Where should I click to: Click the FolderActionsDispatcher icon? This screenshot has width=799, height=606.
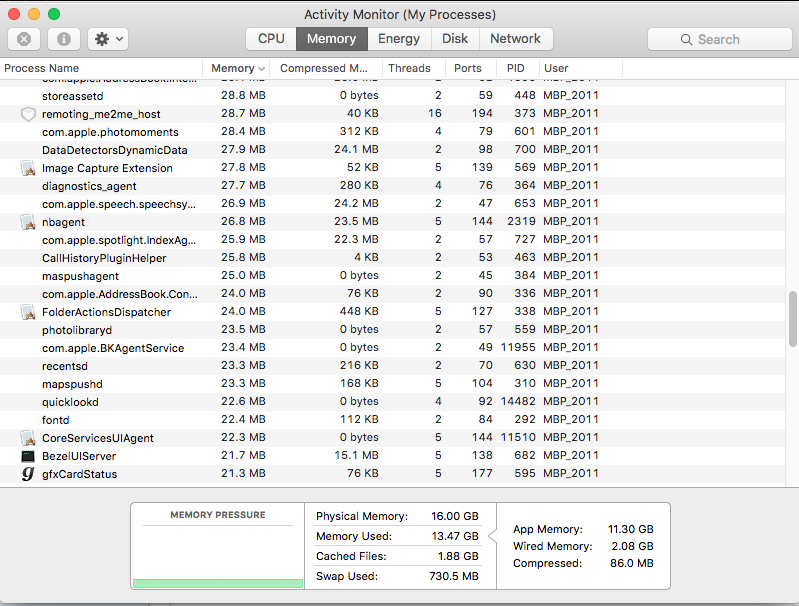[x=28, y=312]
